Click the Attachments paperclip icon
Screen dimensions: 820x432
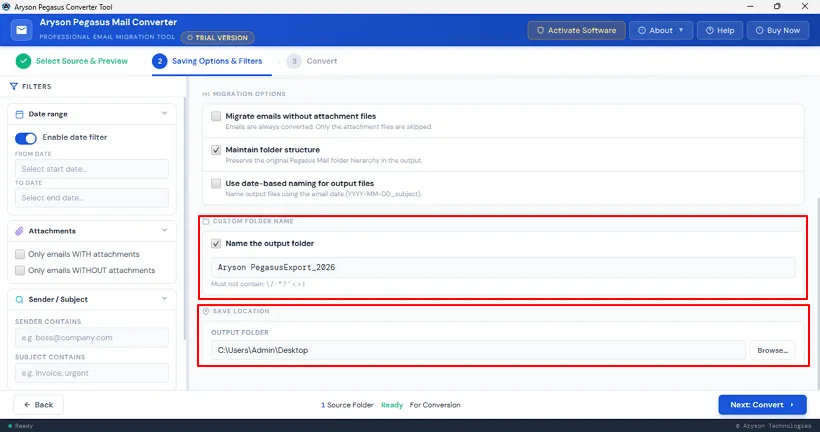pos(19,231)
